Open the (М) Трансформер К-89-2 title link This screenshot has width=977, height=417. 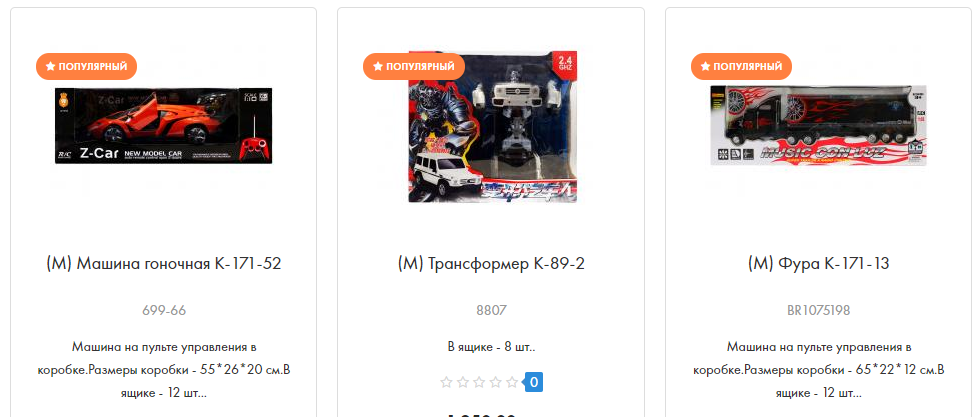tap(491, 264)
